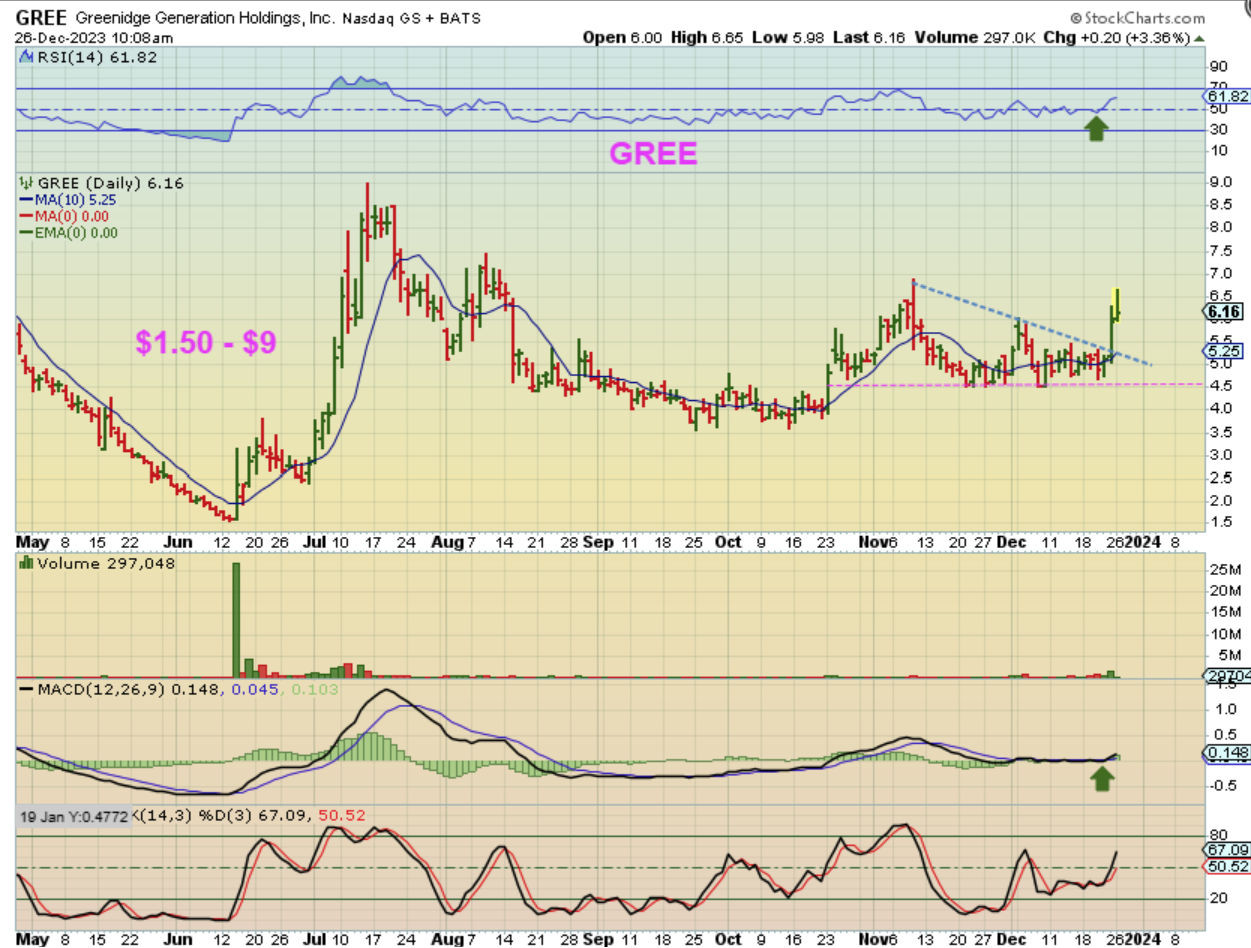Click the Volume legend bar icon

click(x=26, y=563)
